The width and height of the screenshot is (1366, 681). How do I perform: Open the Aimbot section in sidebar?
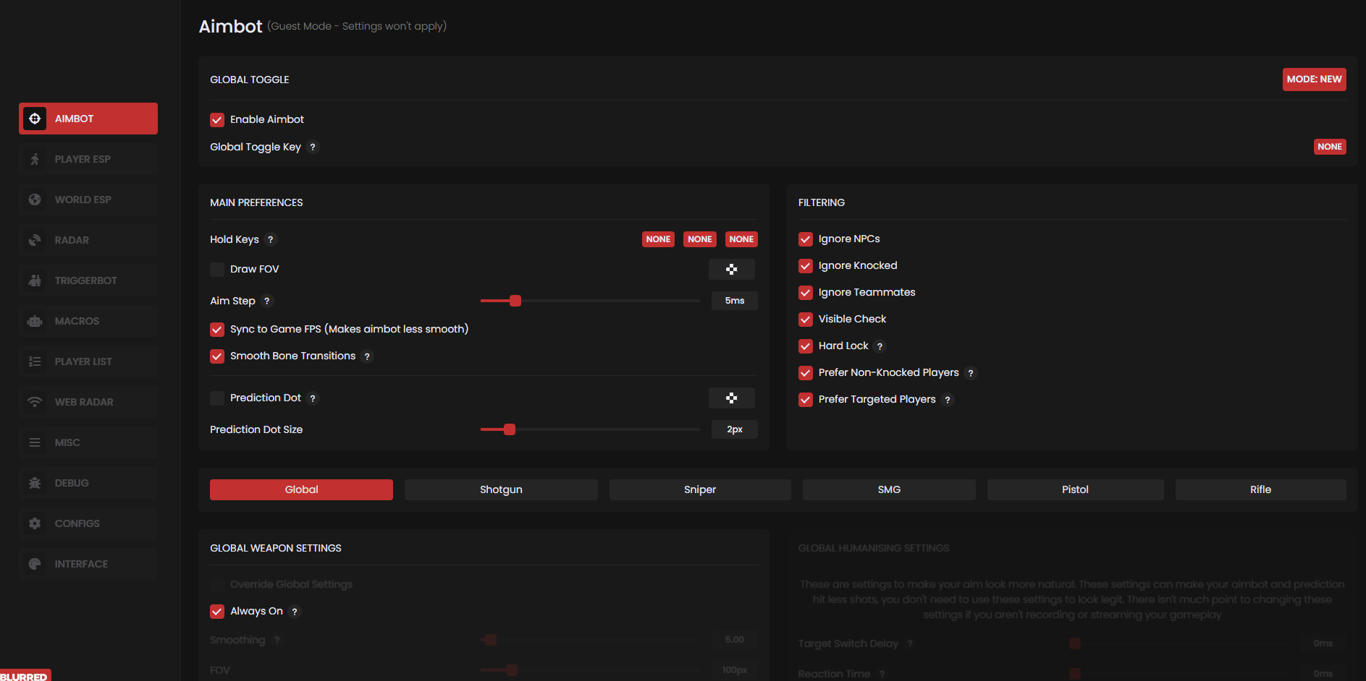(88, 118)
